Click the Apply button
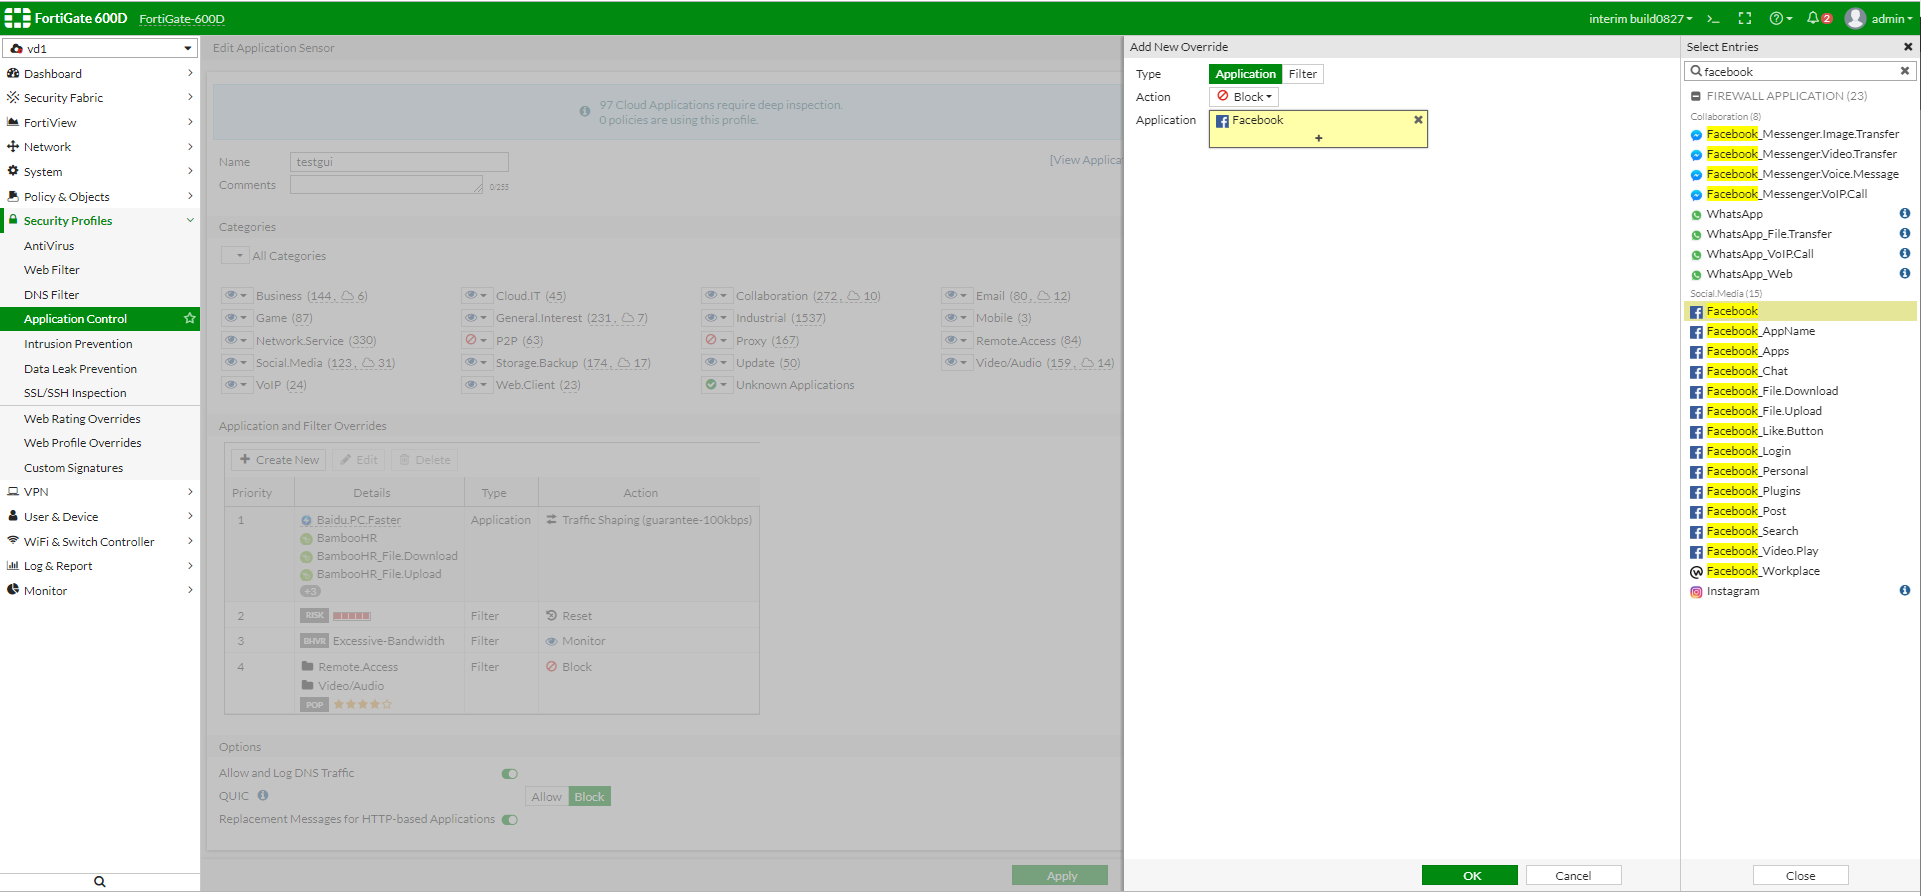The width and height of the screenshot is (1921, 896). click(1060, 875)
